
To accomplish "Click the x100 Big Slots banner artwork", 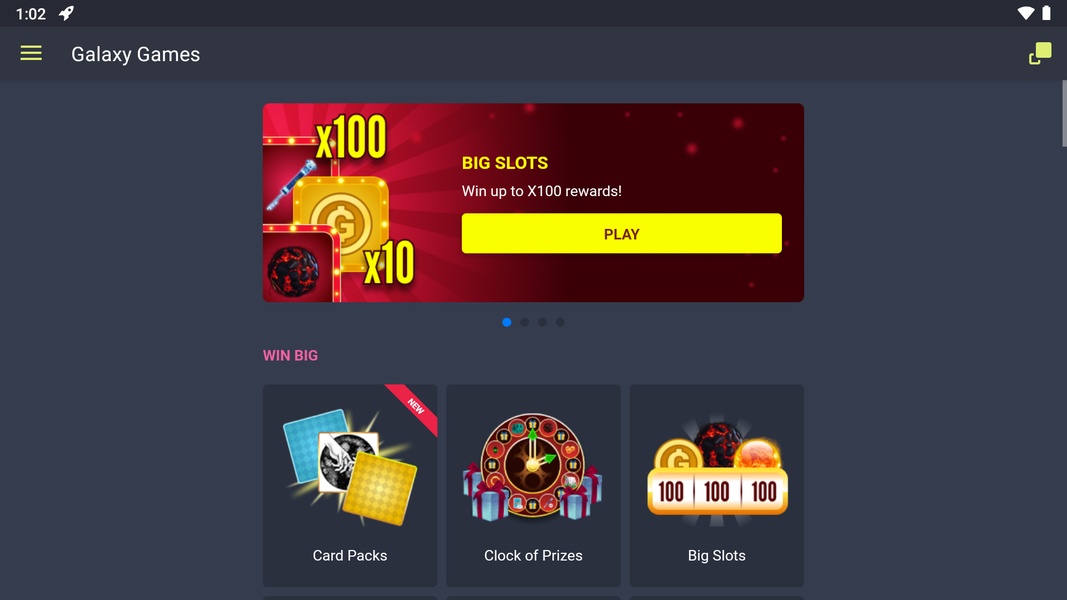I will pyautogui.click(x=340, y=203).
